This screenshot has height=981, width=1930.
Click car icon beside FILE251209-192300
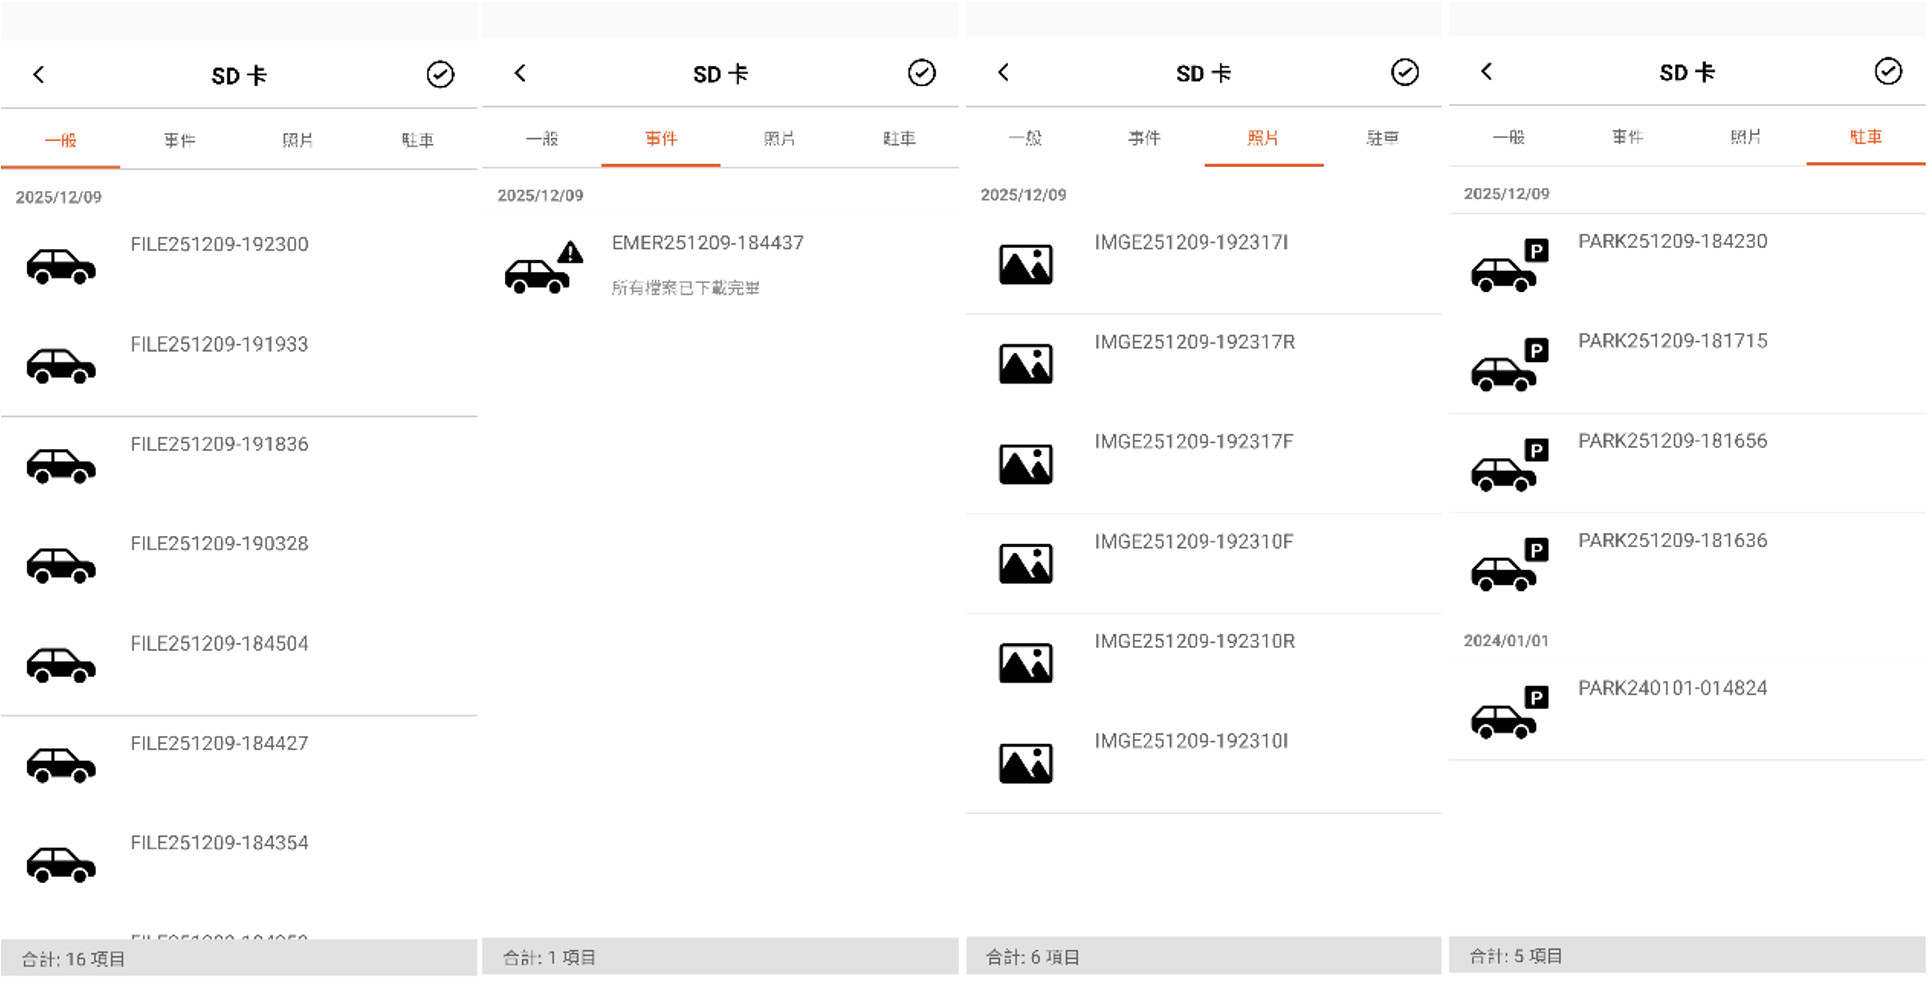click(61, 266)
